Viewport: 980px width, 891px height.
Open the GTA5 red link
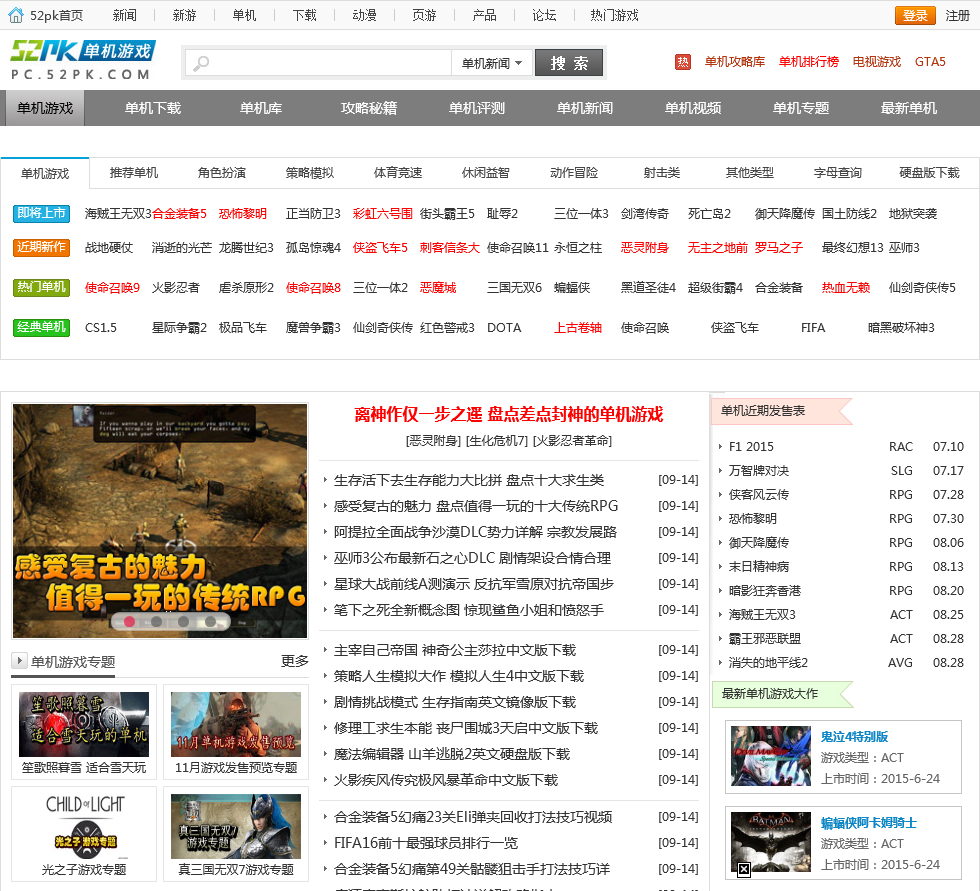click(x=930, y=62)
